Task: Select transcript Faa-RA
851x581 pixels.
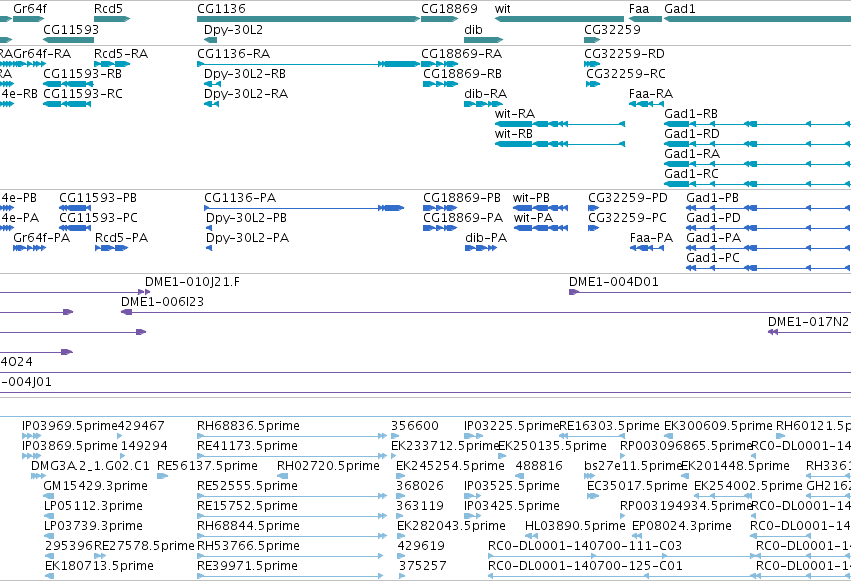Action: point(651,94)
